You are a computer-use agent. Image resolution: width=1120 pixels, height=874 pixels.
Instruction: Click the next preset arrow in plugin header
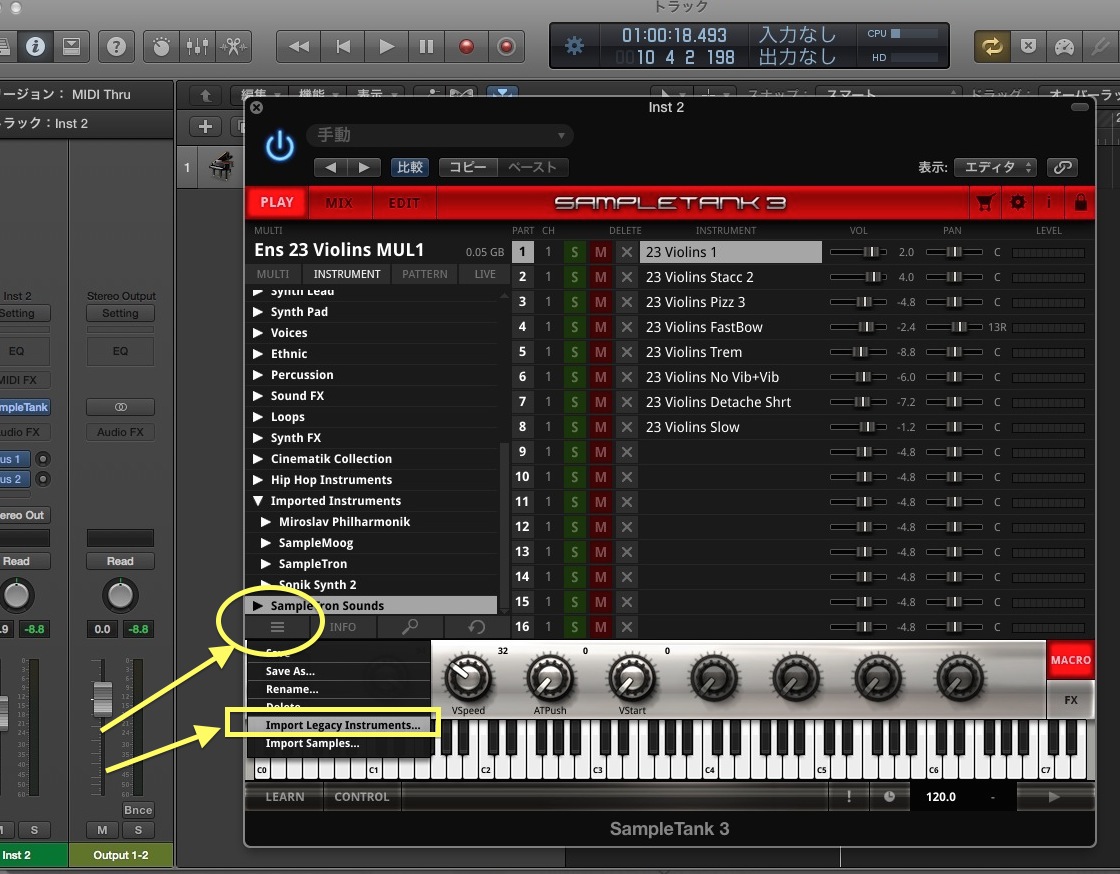[364, 167]
